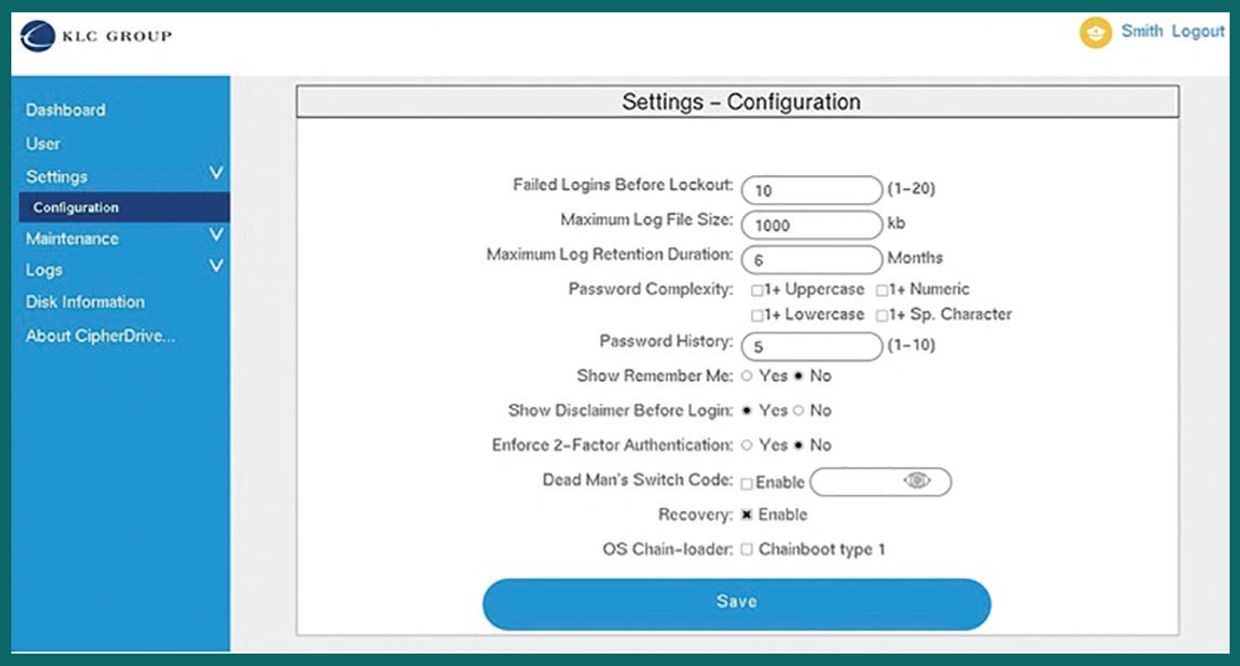Click the Failed Logins Before Lockout field
The width and height of the screenshot is (1240, 666).
pos(810,190)
